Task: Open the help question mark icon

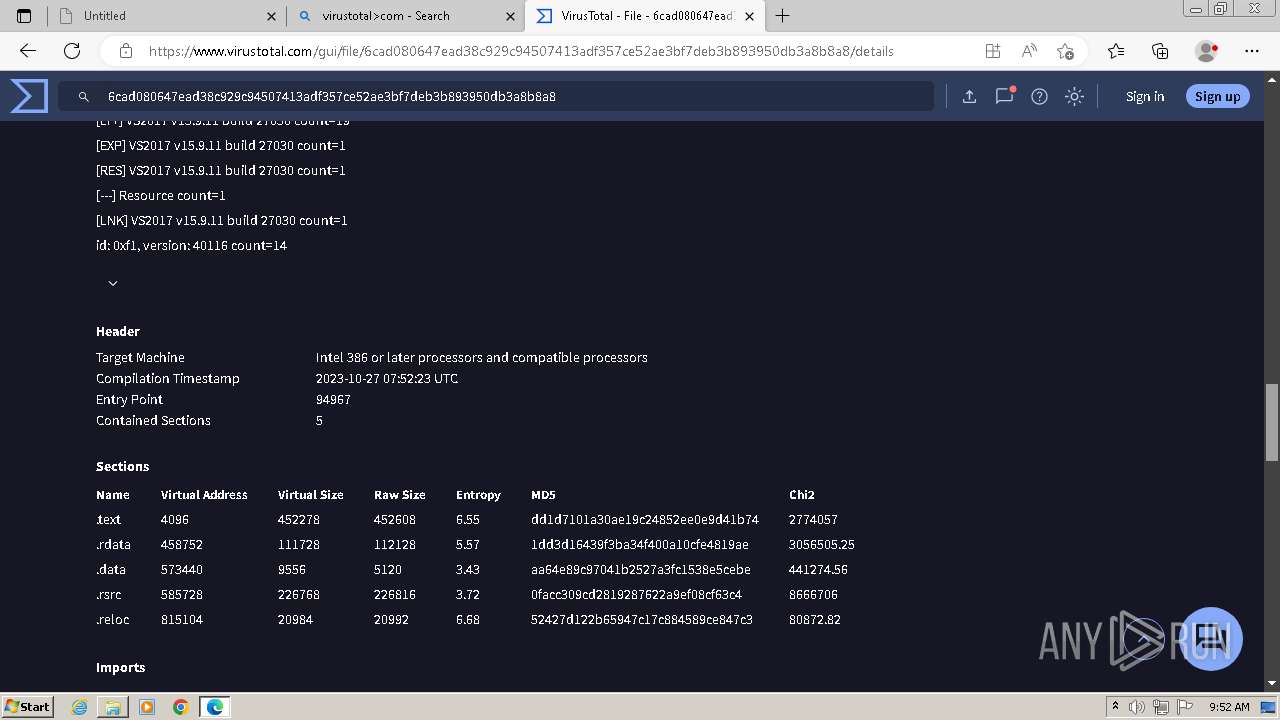Action: click(x=1039, y=96)
